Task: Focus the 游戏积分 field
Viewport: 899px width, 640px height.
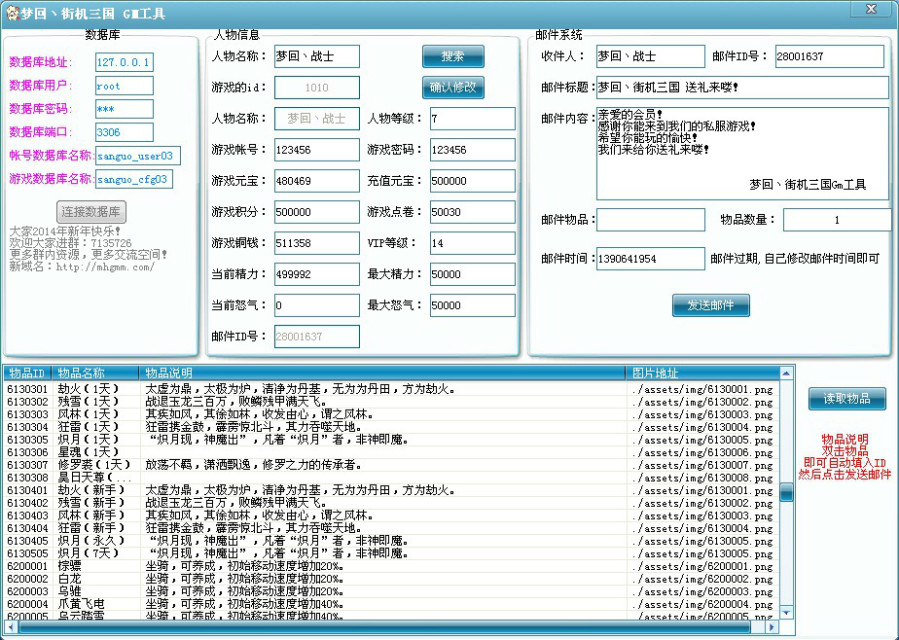Action: pyautogui.click(x=317, y=212)
